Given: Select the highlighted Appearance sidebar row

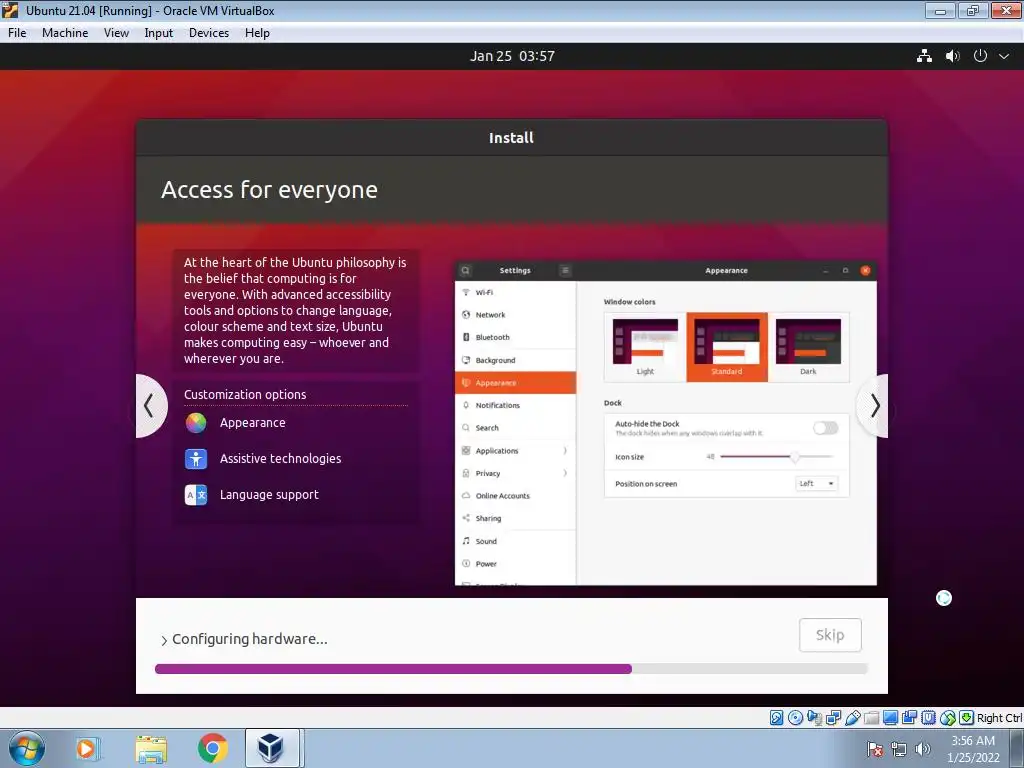Looking at the screenshot, I should [x=515, y=383].
